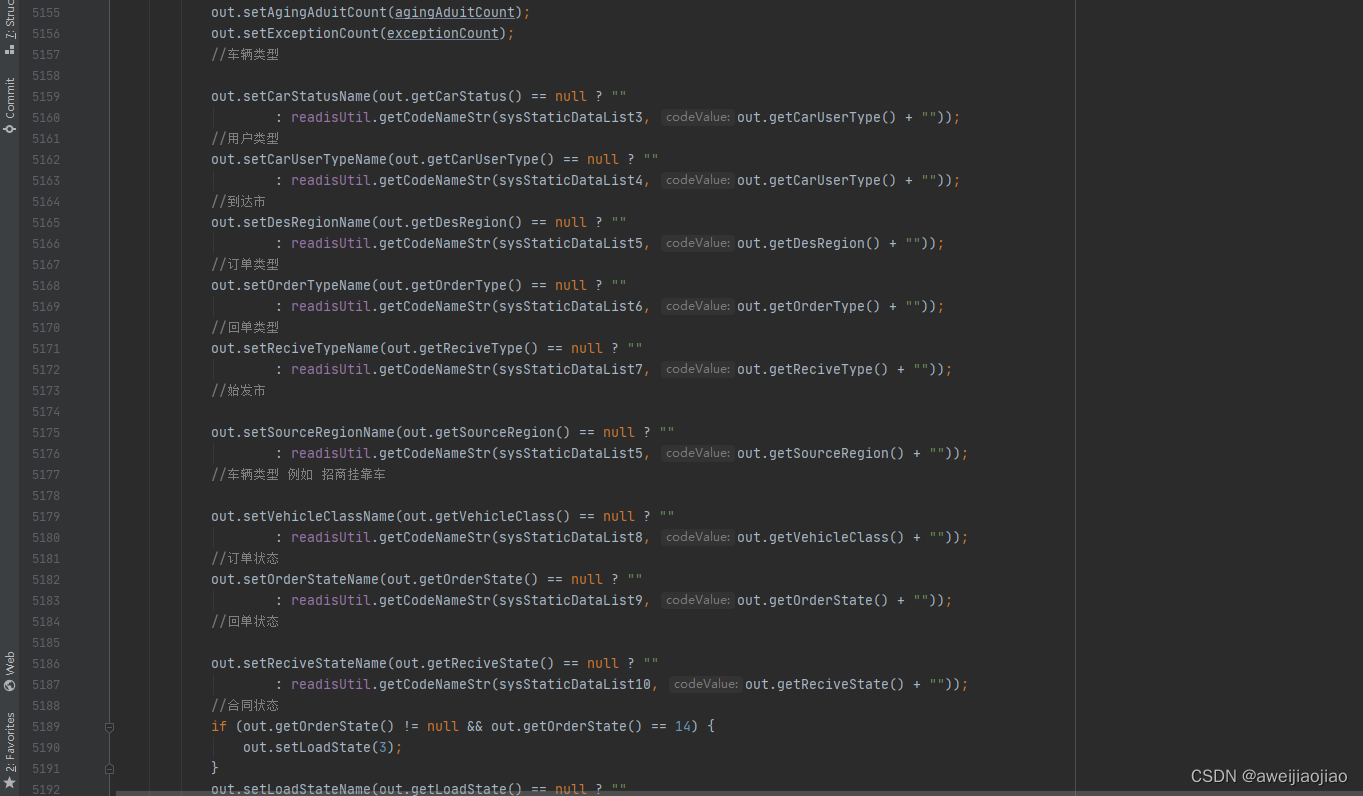Click the underlined exceptionCount argument
The image size is (1363, 796).
[443, 34]
